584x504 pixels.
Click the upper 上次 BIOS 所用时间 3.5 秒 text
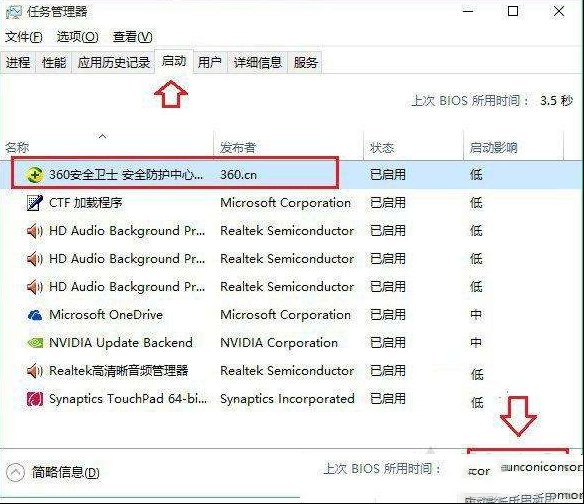click(492, 101)
